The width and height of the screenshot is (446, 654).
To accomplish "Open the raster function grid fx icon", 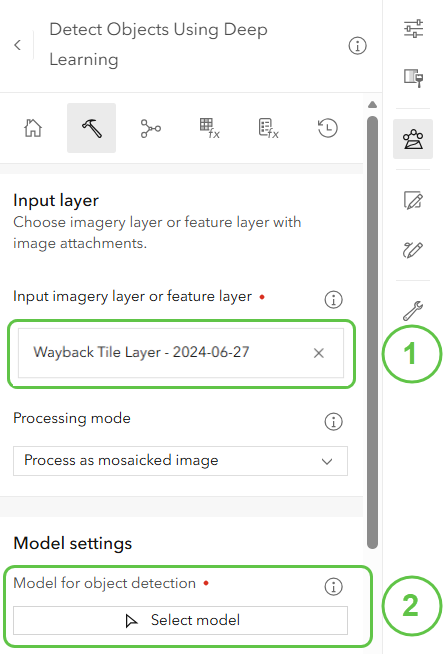I will tap(209, 128).
